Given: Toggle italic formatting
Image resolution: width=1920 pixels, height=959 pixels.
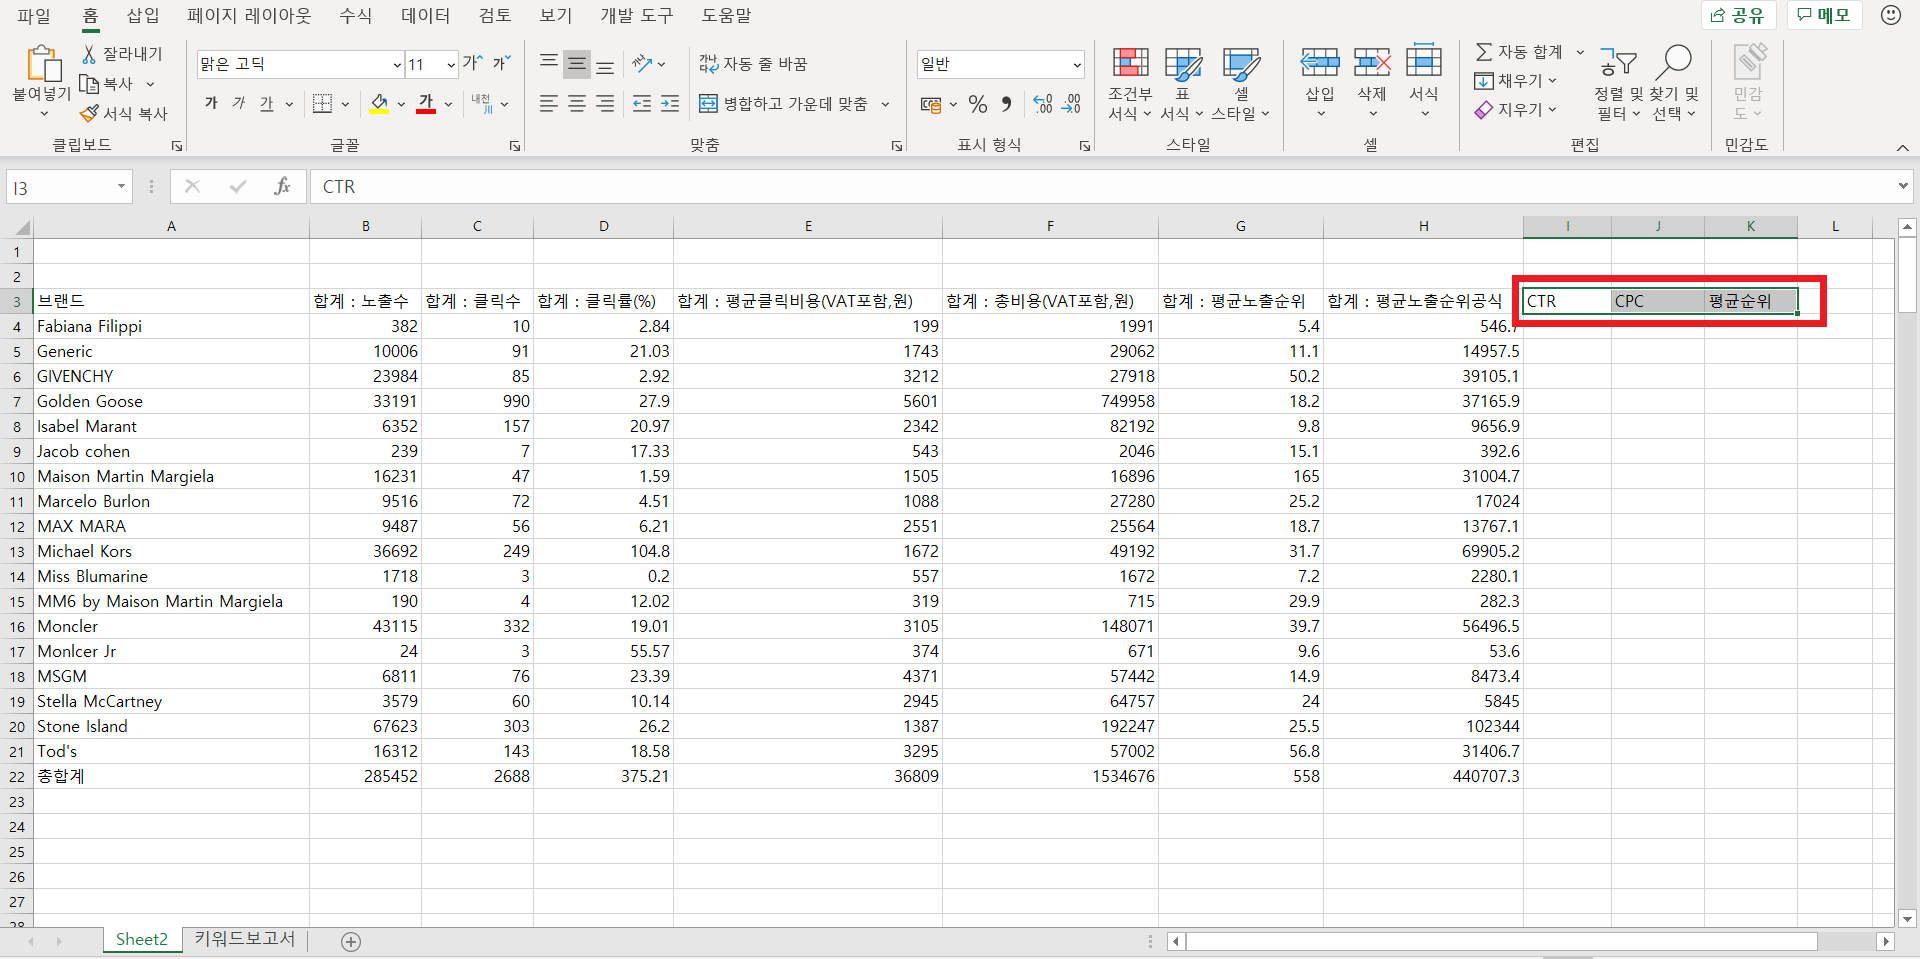Looking at the screenshot, I should point(239,103).
